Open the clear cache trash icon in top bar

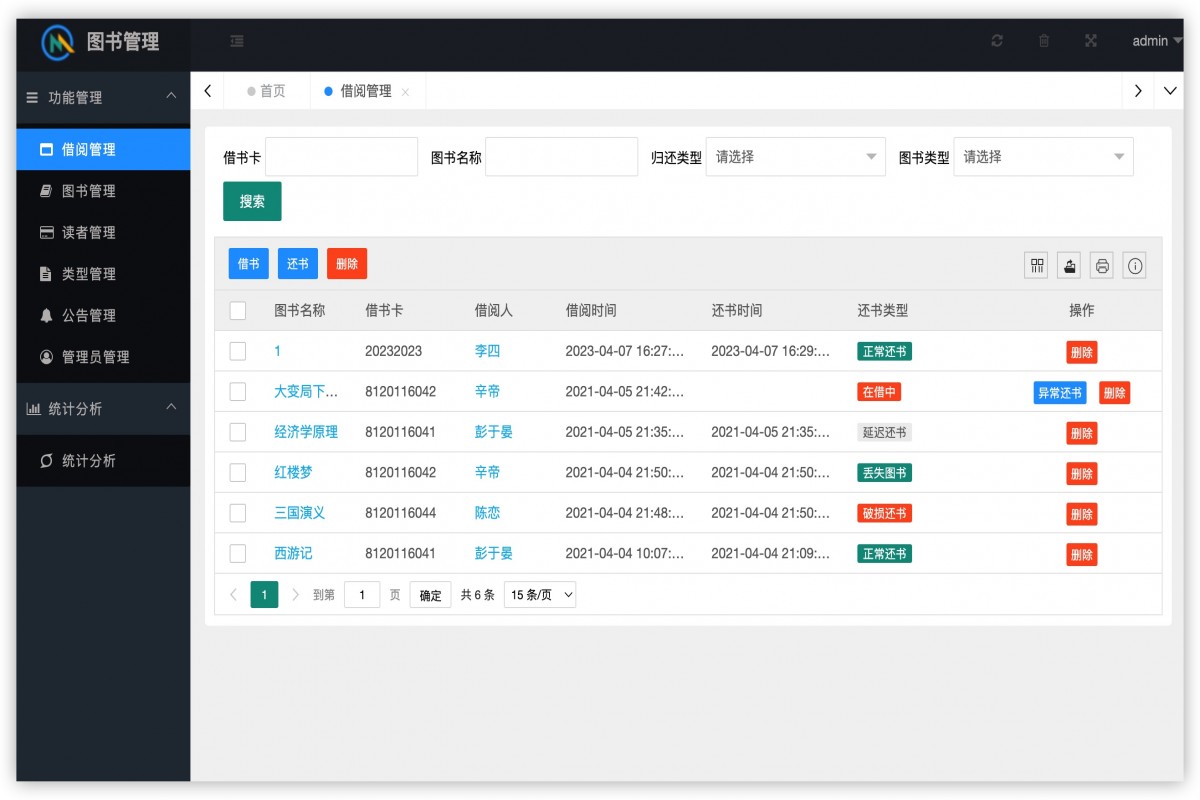(x=1044, y=41)
